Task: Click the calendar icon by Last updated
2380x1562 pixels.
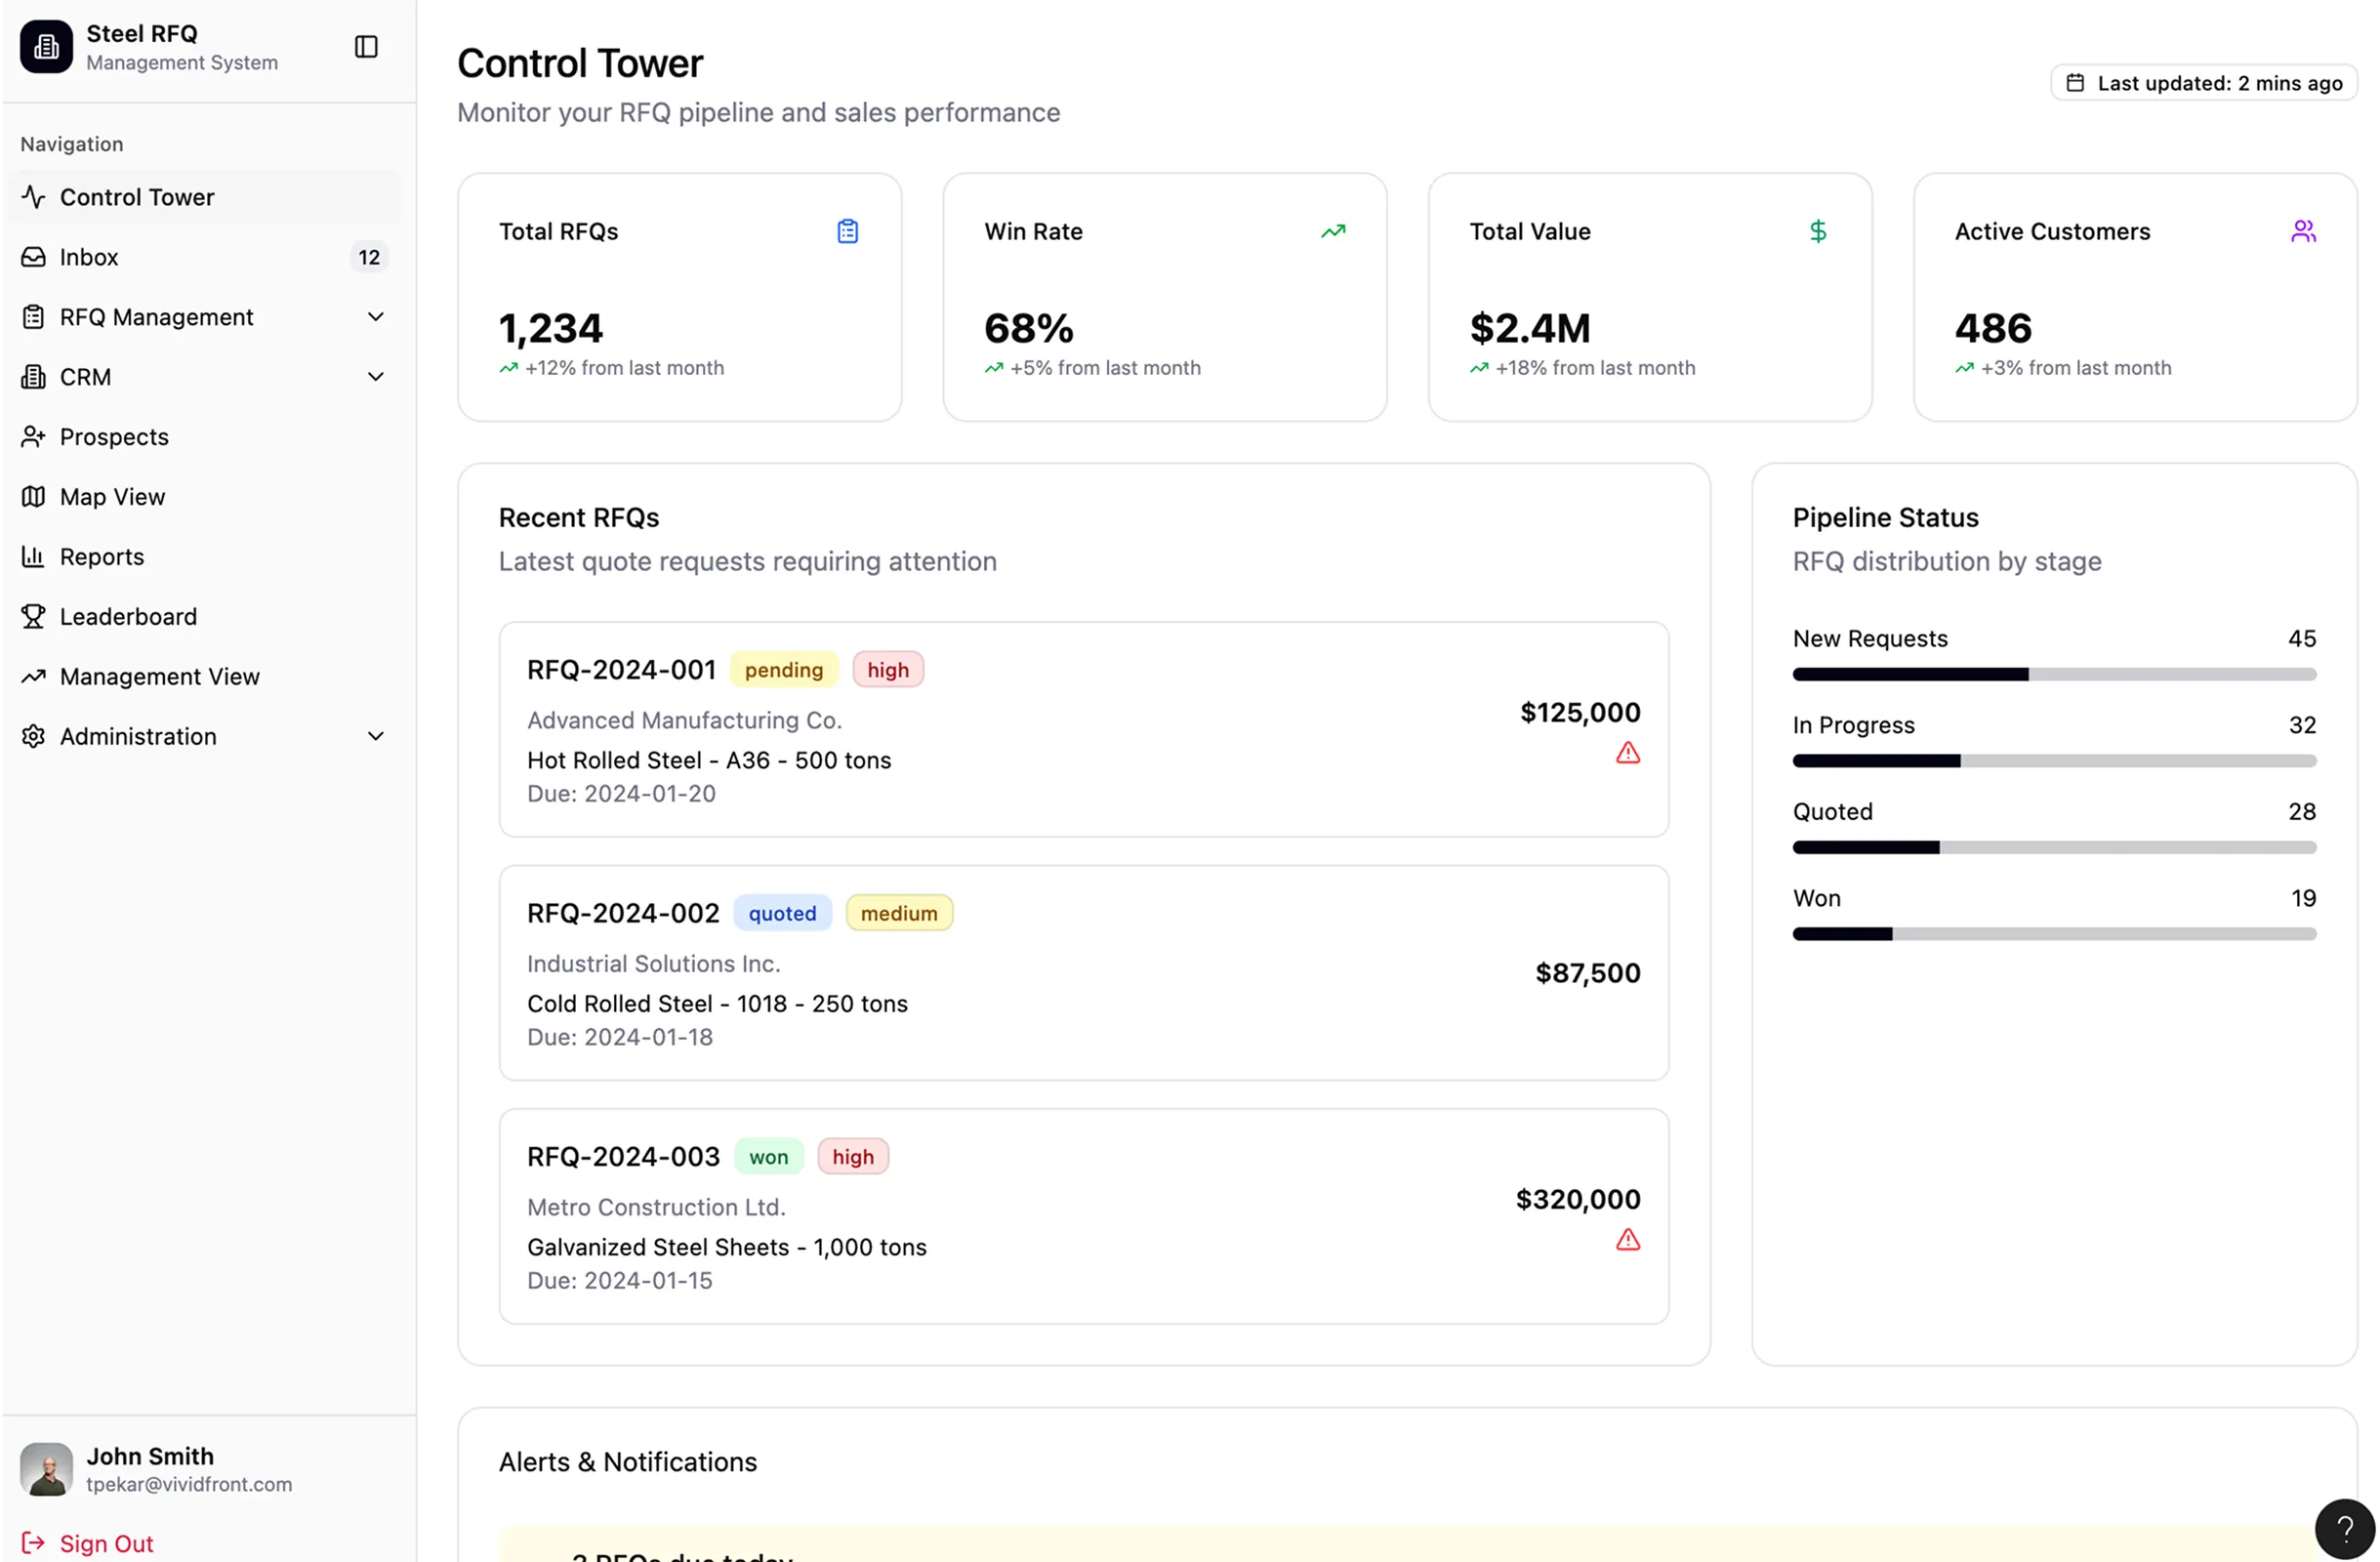Action: pyautogui.click(x=2075, y=83)
